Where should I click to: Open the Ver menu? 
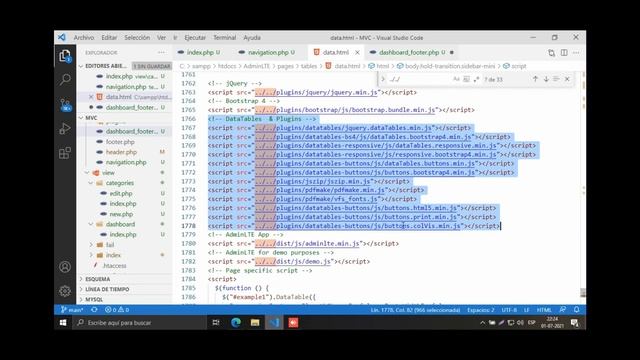tap(162, 38)
